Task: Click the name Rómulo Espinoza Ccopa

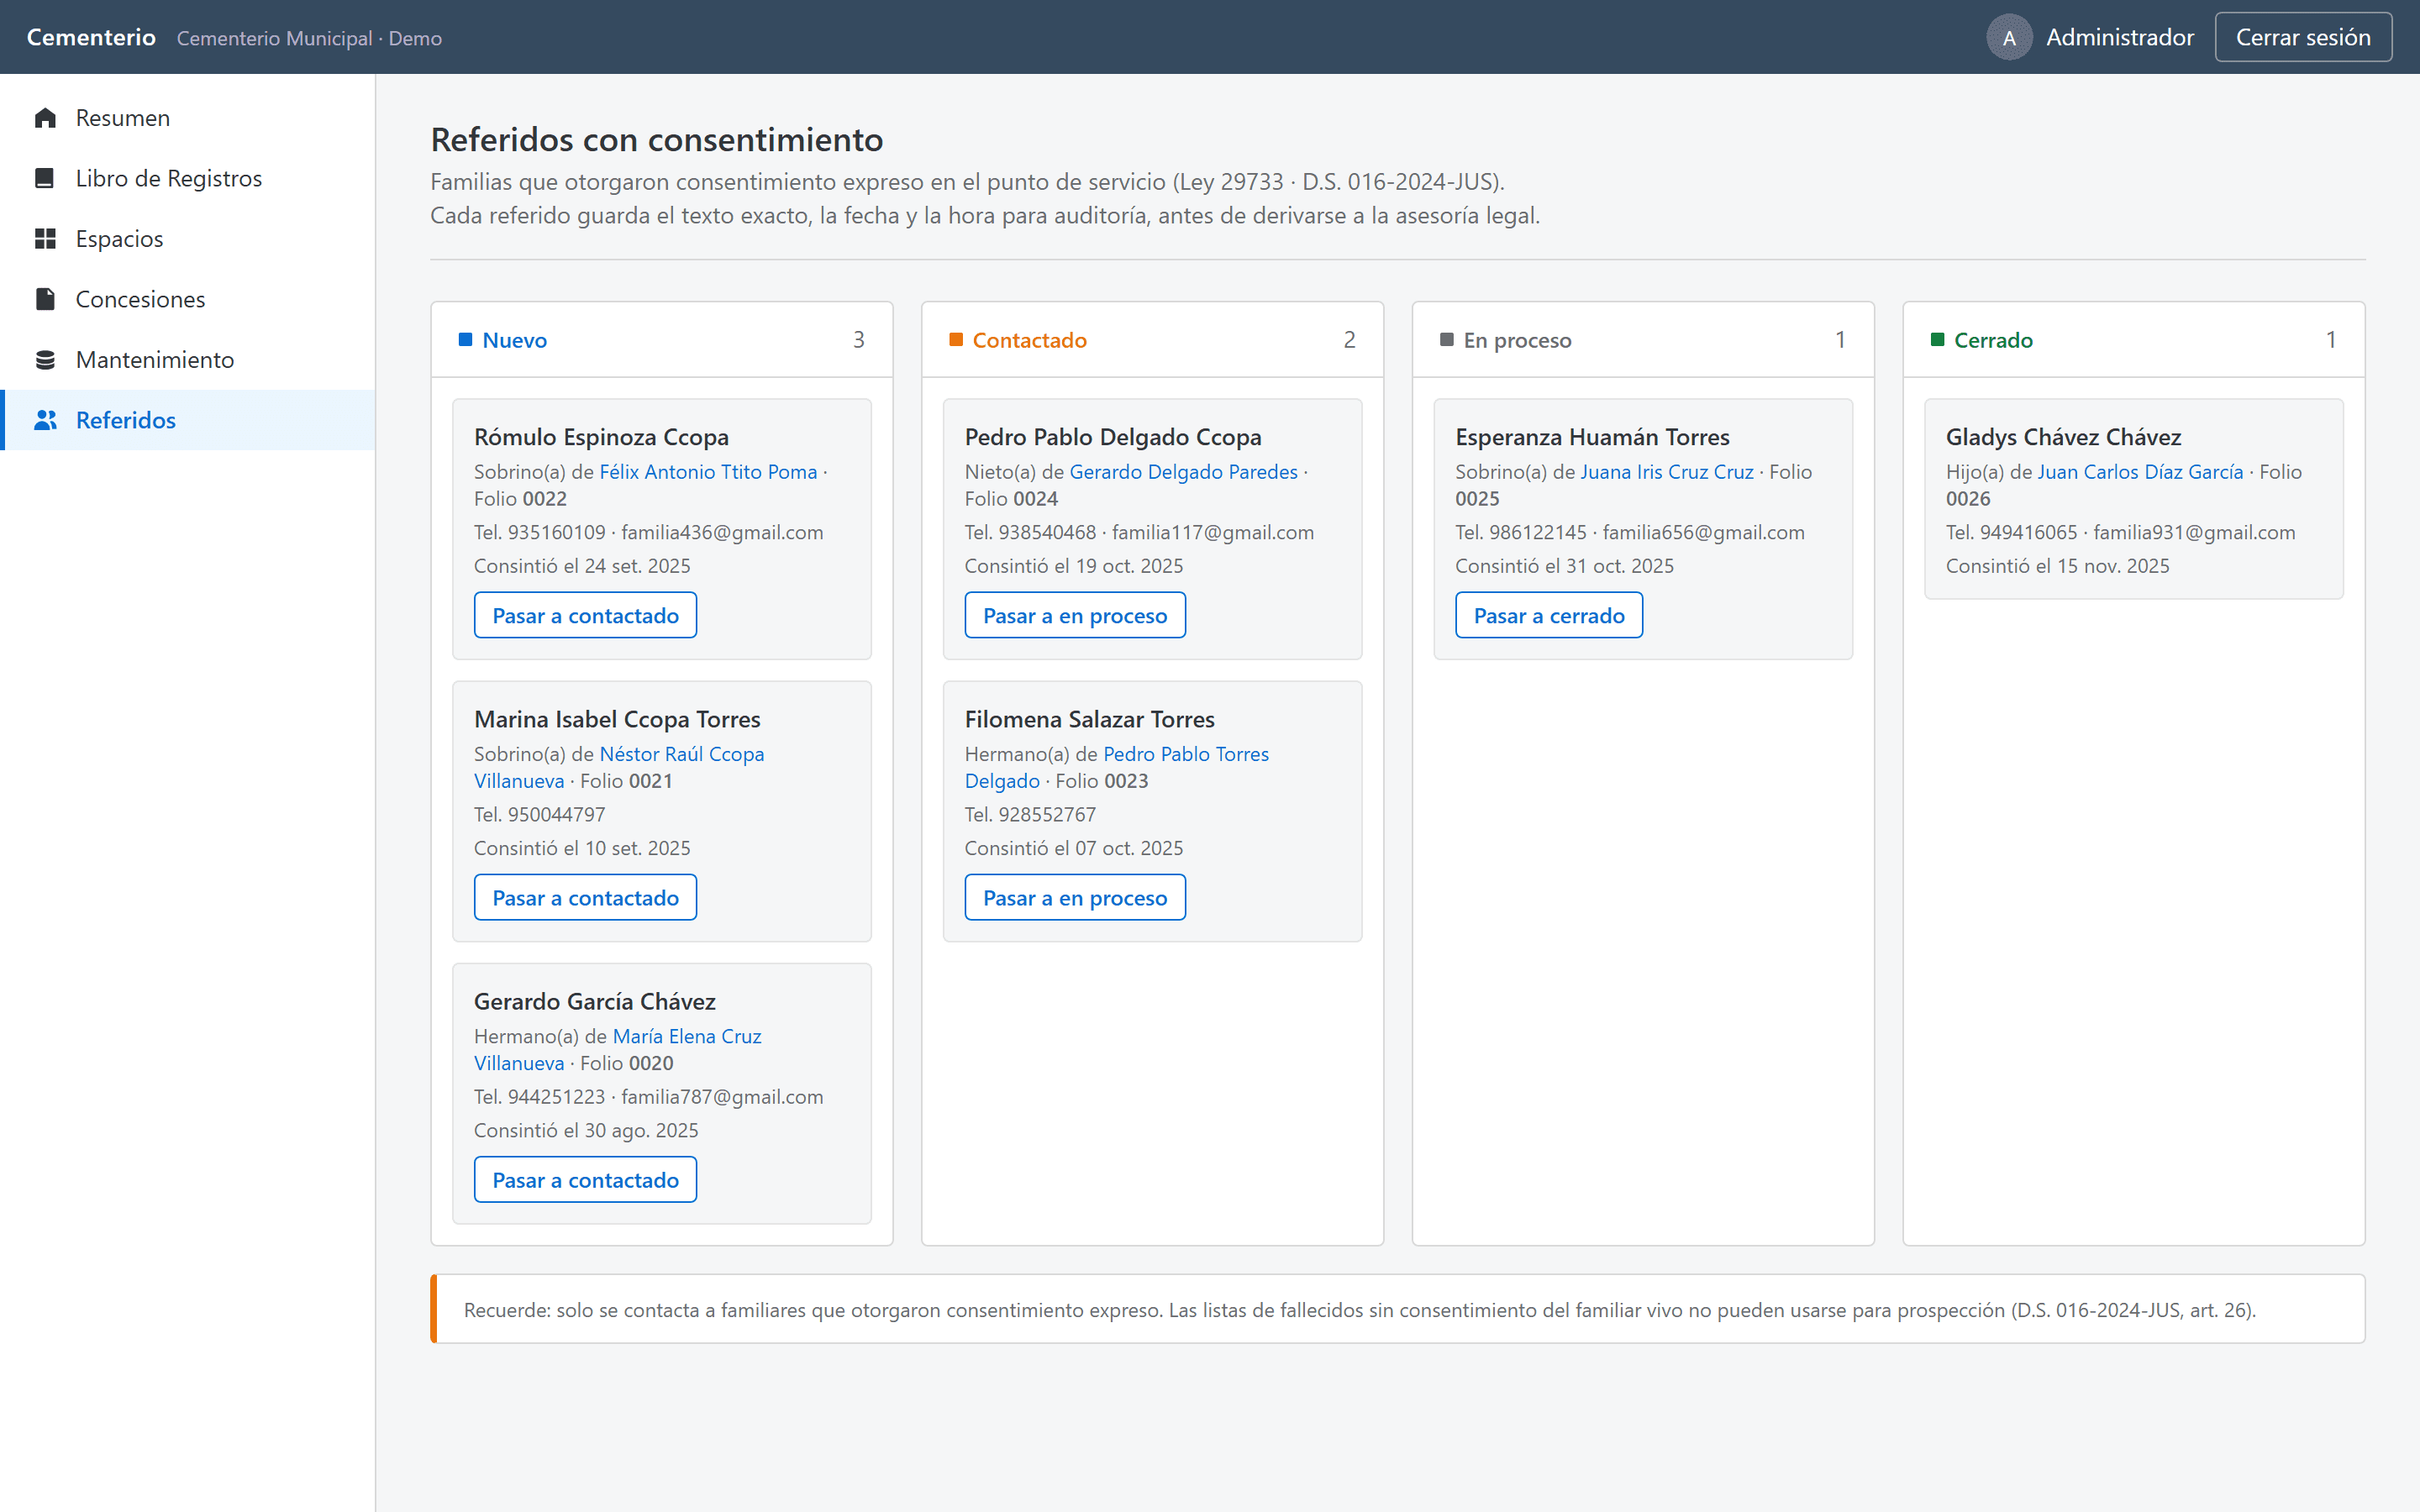Action: pos(601,437)
